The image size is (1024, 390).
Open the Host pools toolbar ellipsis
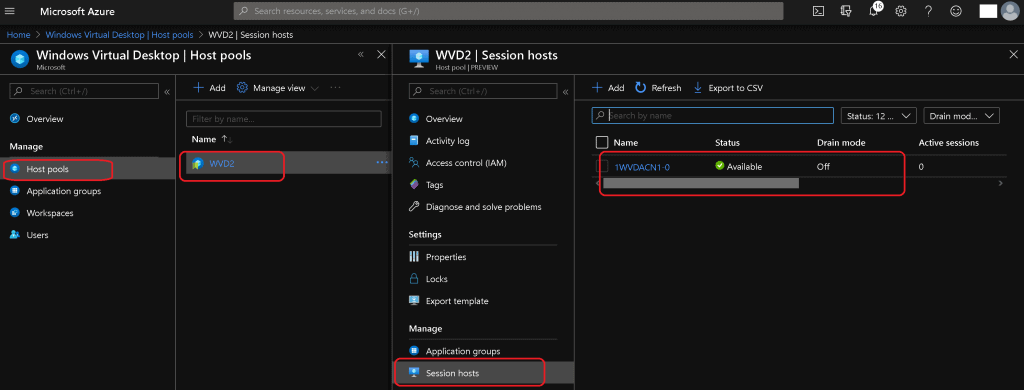click(335, 88)
